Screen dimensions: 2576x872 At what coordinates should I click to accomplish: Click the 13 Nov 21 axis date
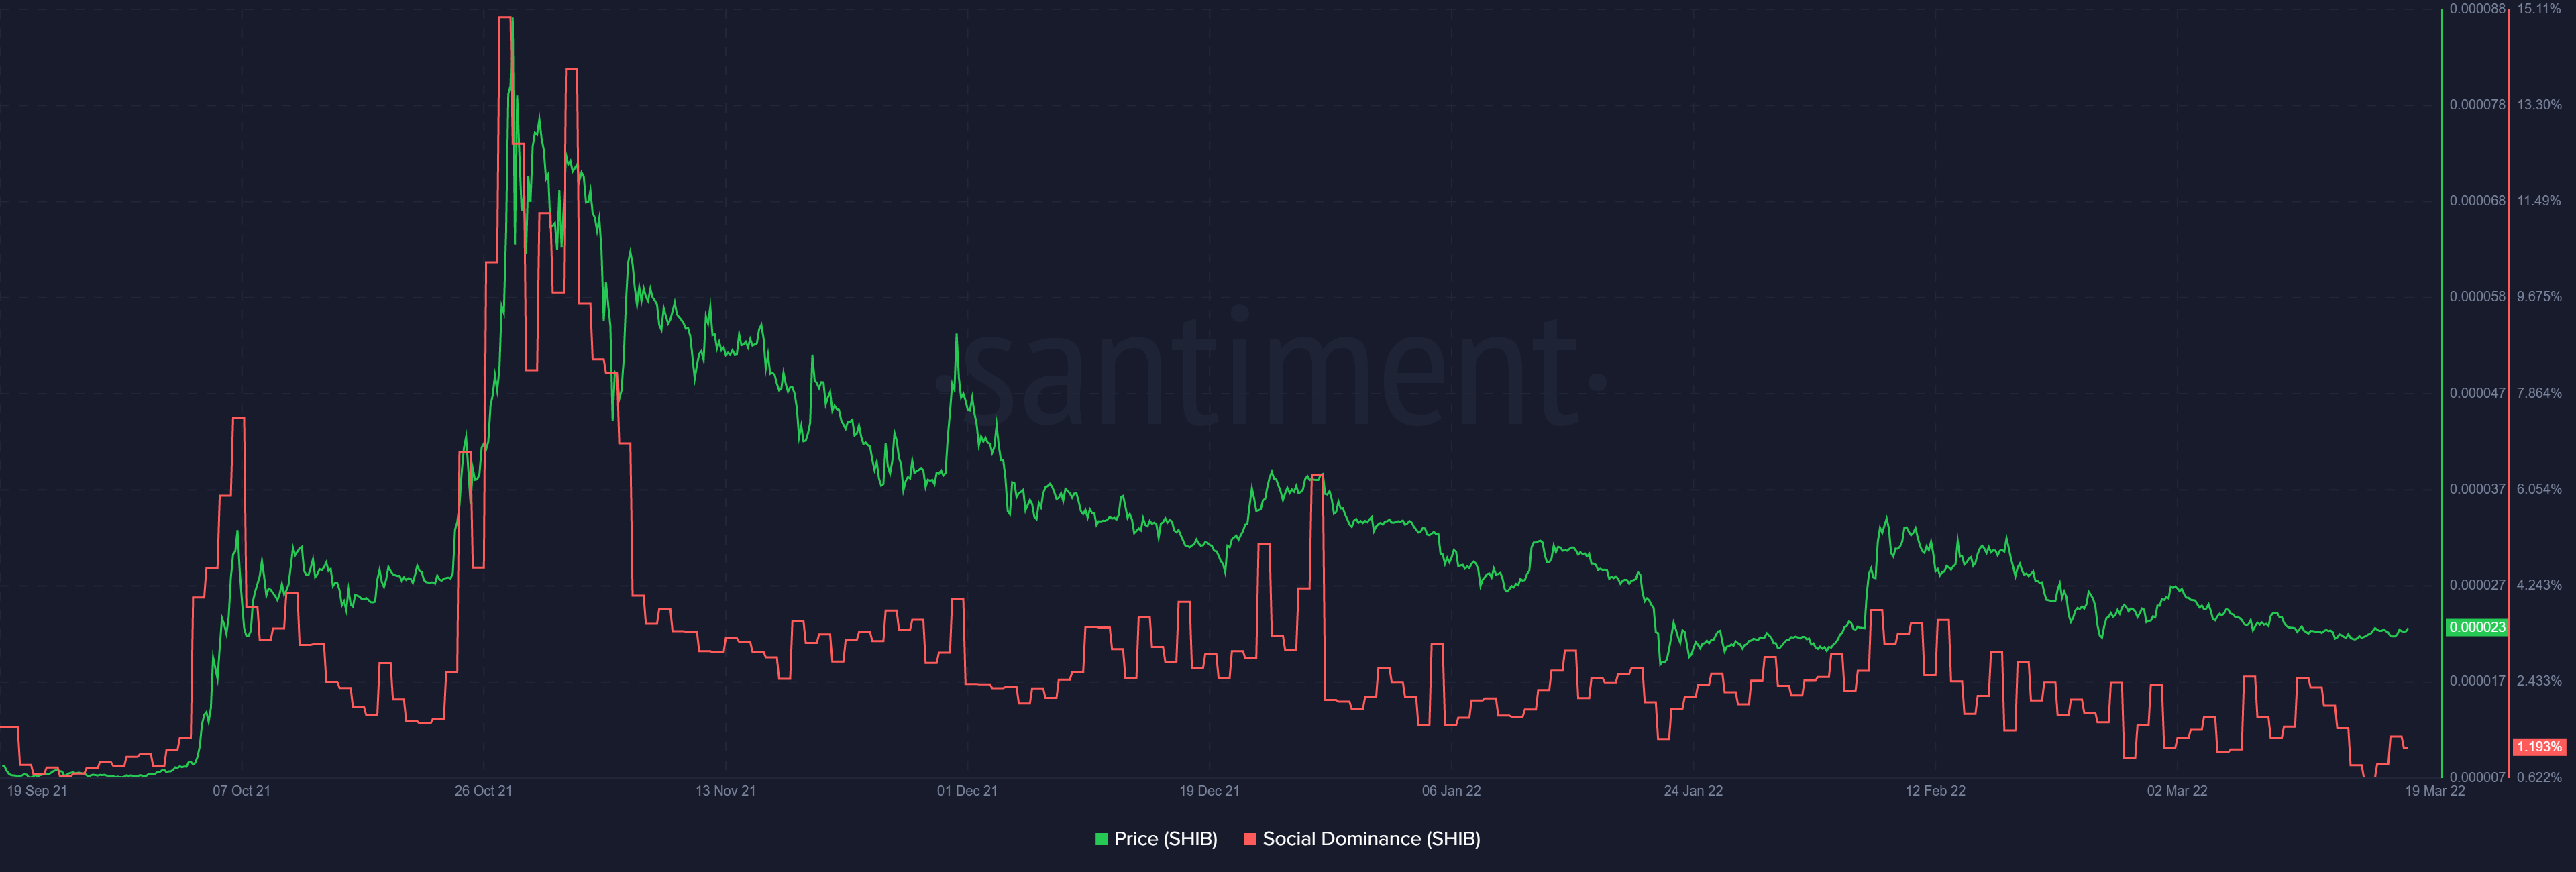(725, 791)
